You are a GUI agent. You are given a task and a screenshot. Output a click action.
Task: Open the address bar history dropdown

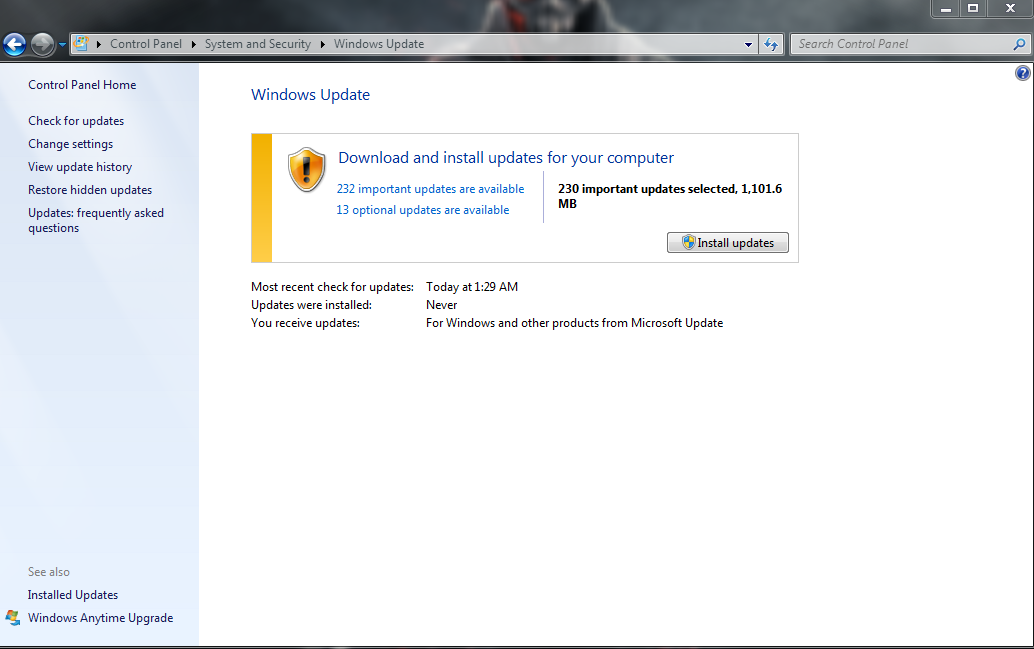pyautogui.click(x=748, y=44)
